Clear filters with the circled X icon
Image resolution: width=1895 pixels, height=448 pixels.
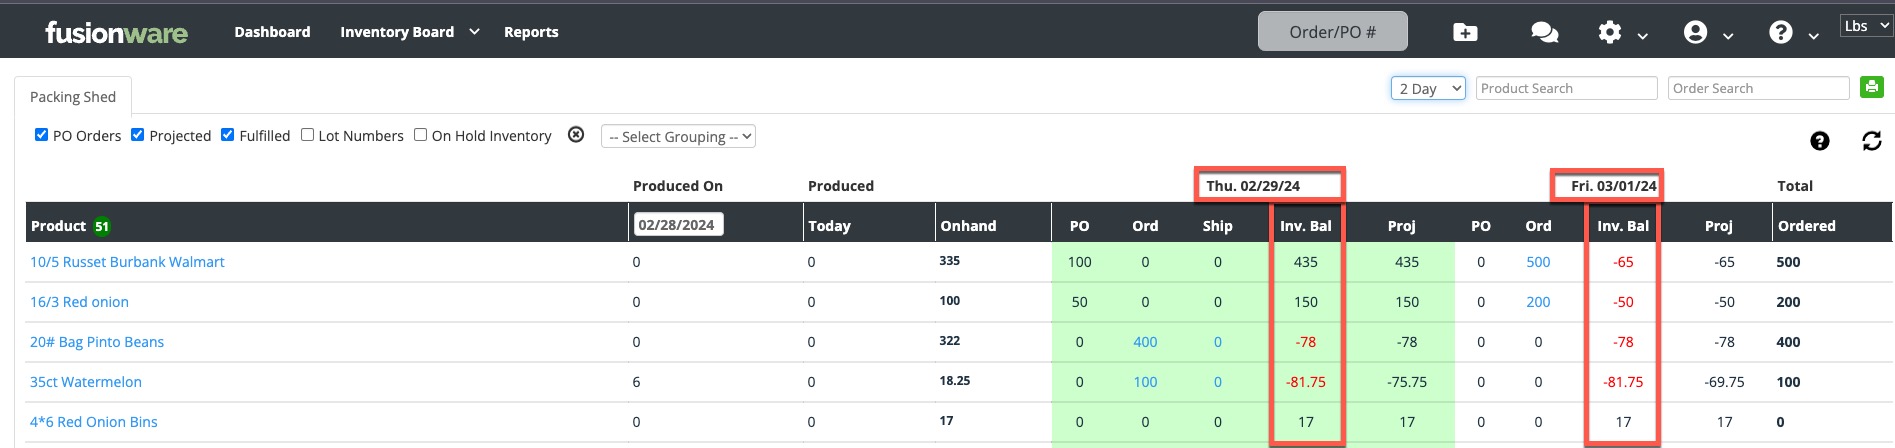576,135
